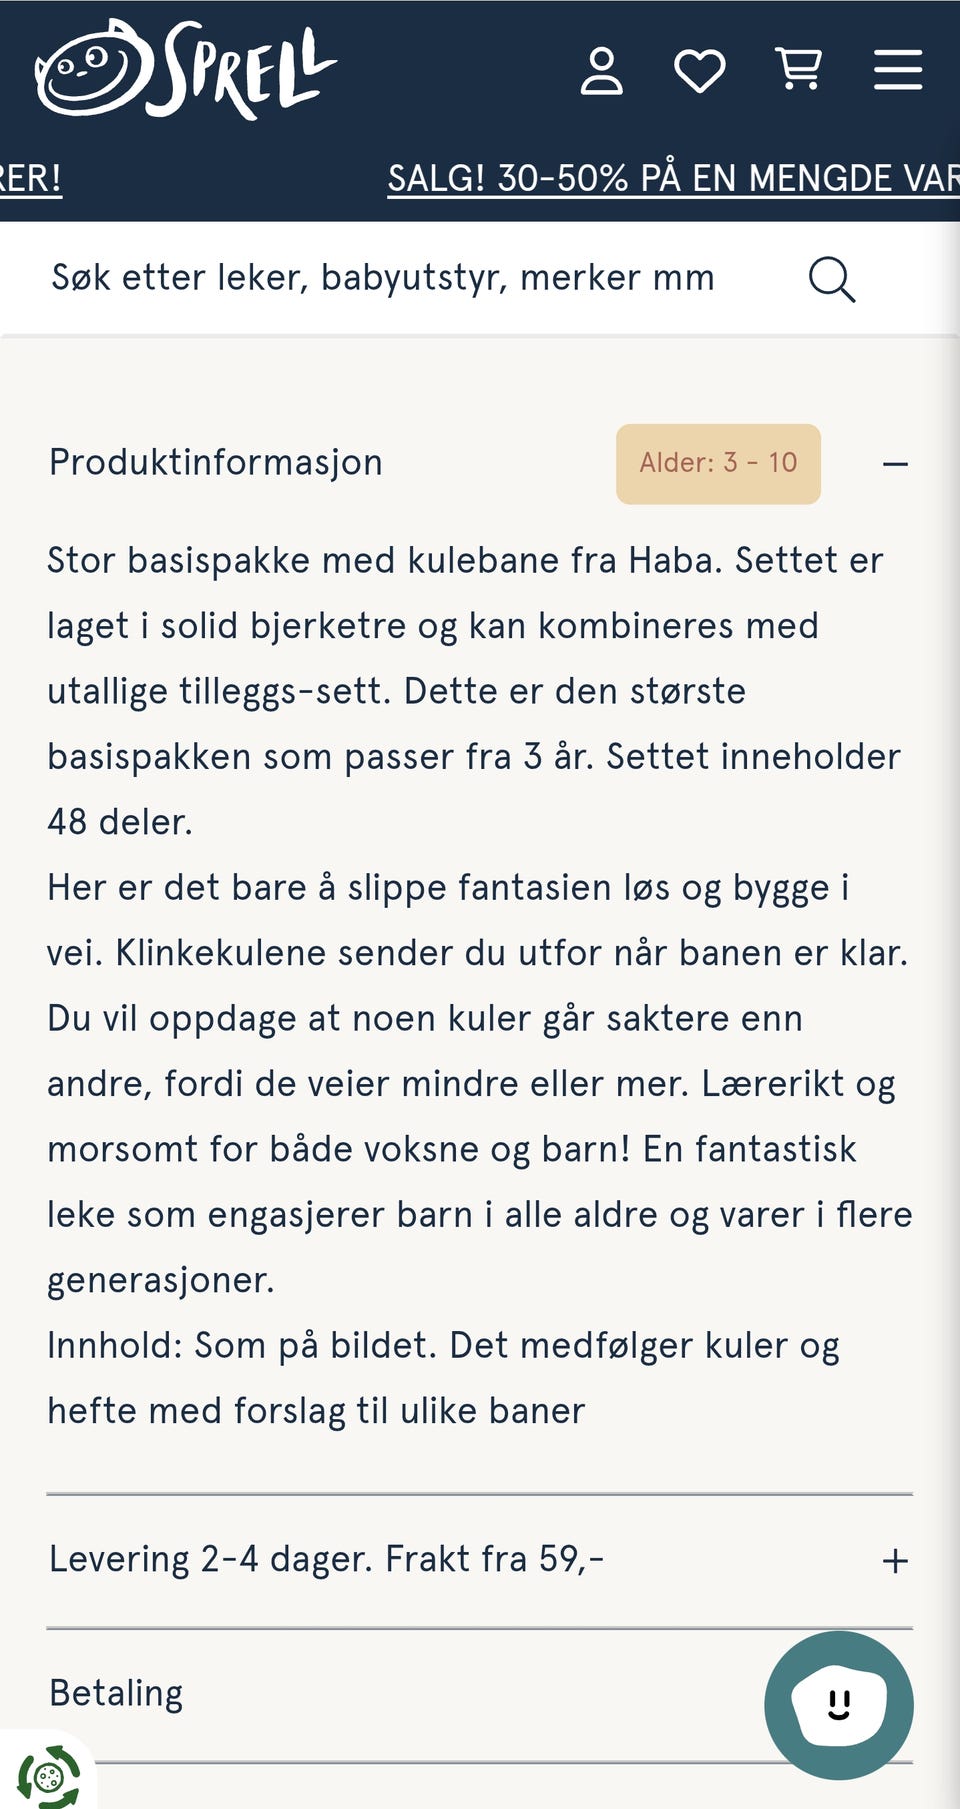Select the Betaling heading
This screenshot has height=1809, width=960.
click(x=115, y=1693)
